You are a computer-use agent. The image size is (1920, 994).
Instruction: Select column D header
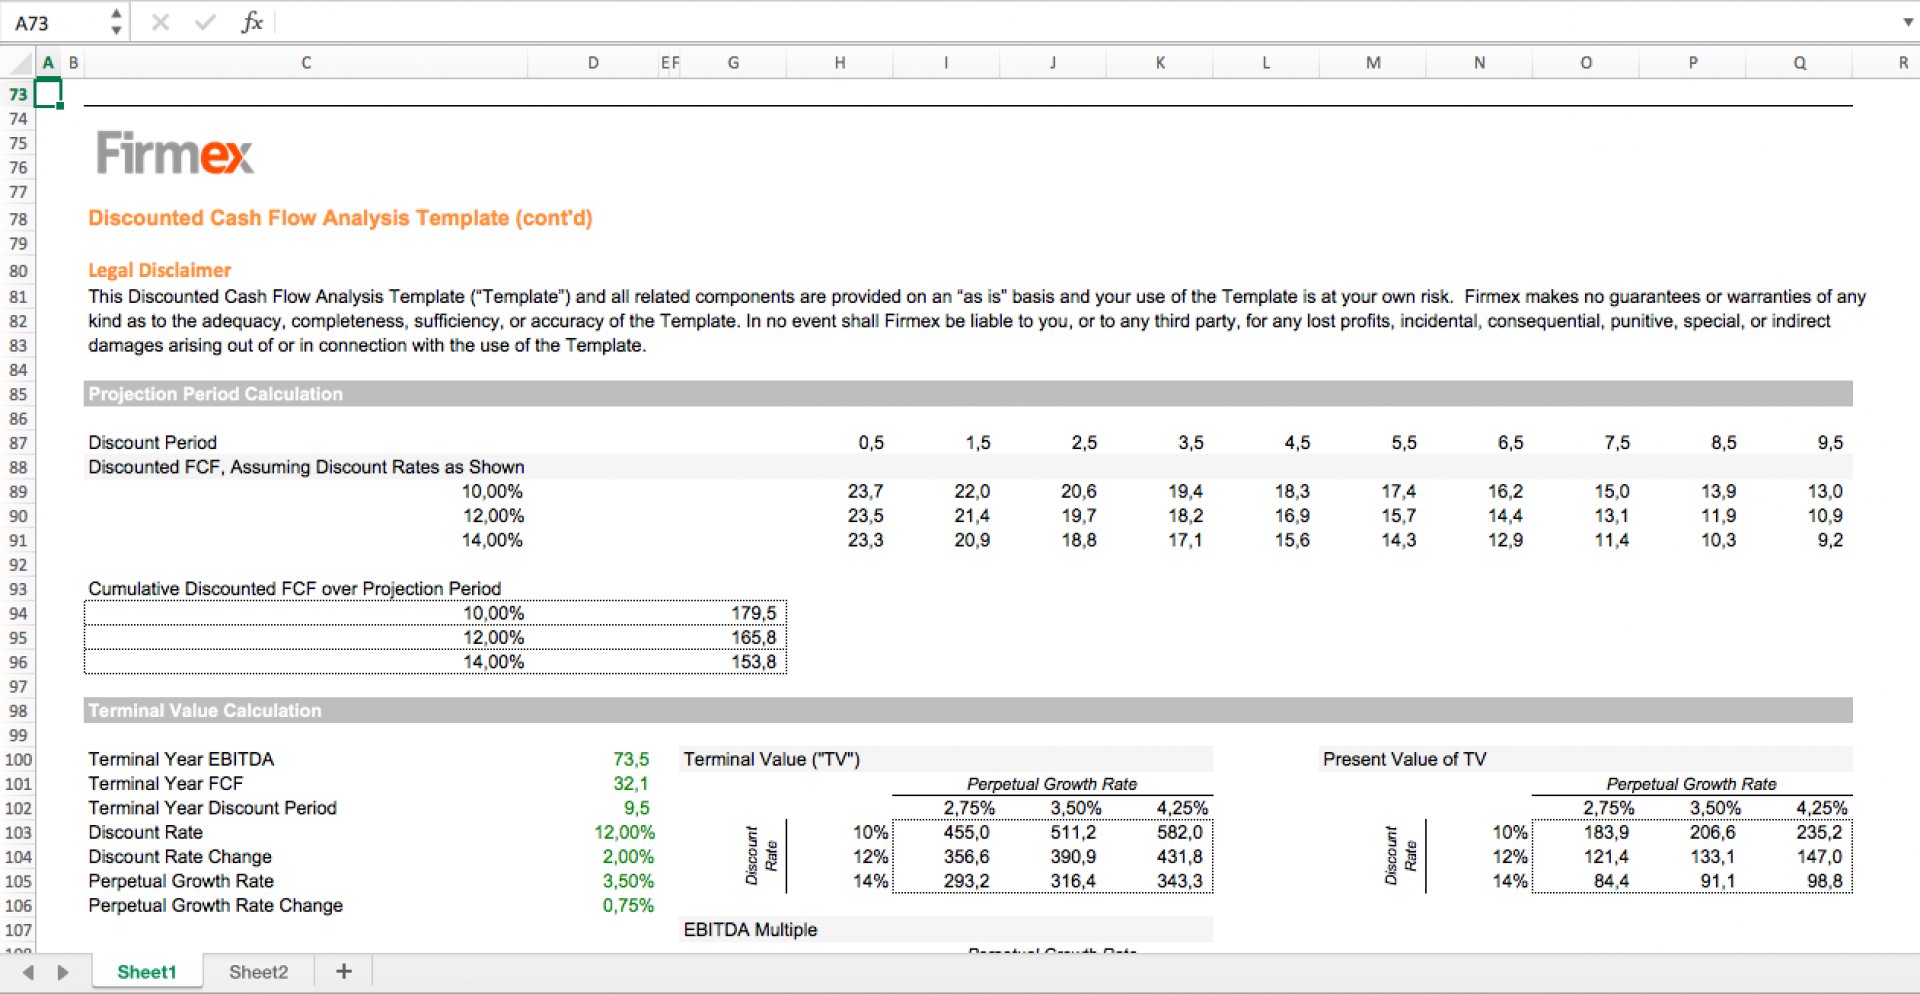[593, 63]
